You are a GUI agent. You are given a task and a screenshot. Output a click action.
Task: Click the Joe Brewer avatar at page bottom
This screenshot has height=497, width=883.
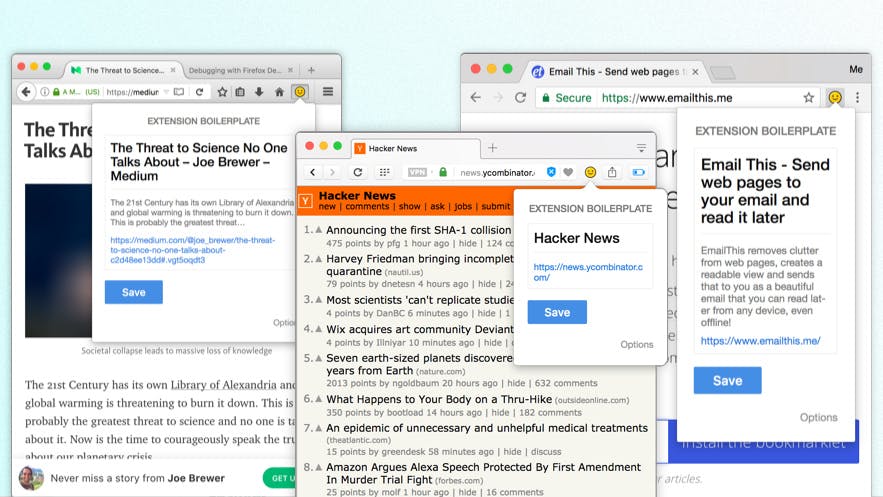31,478
